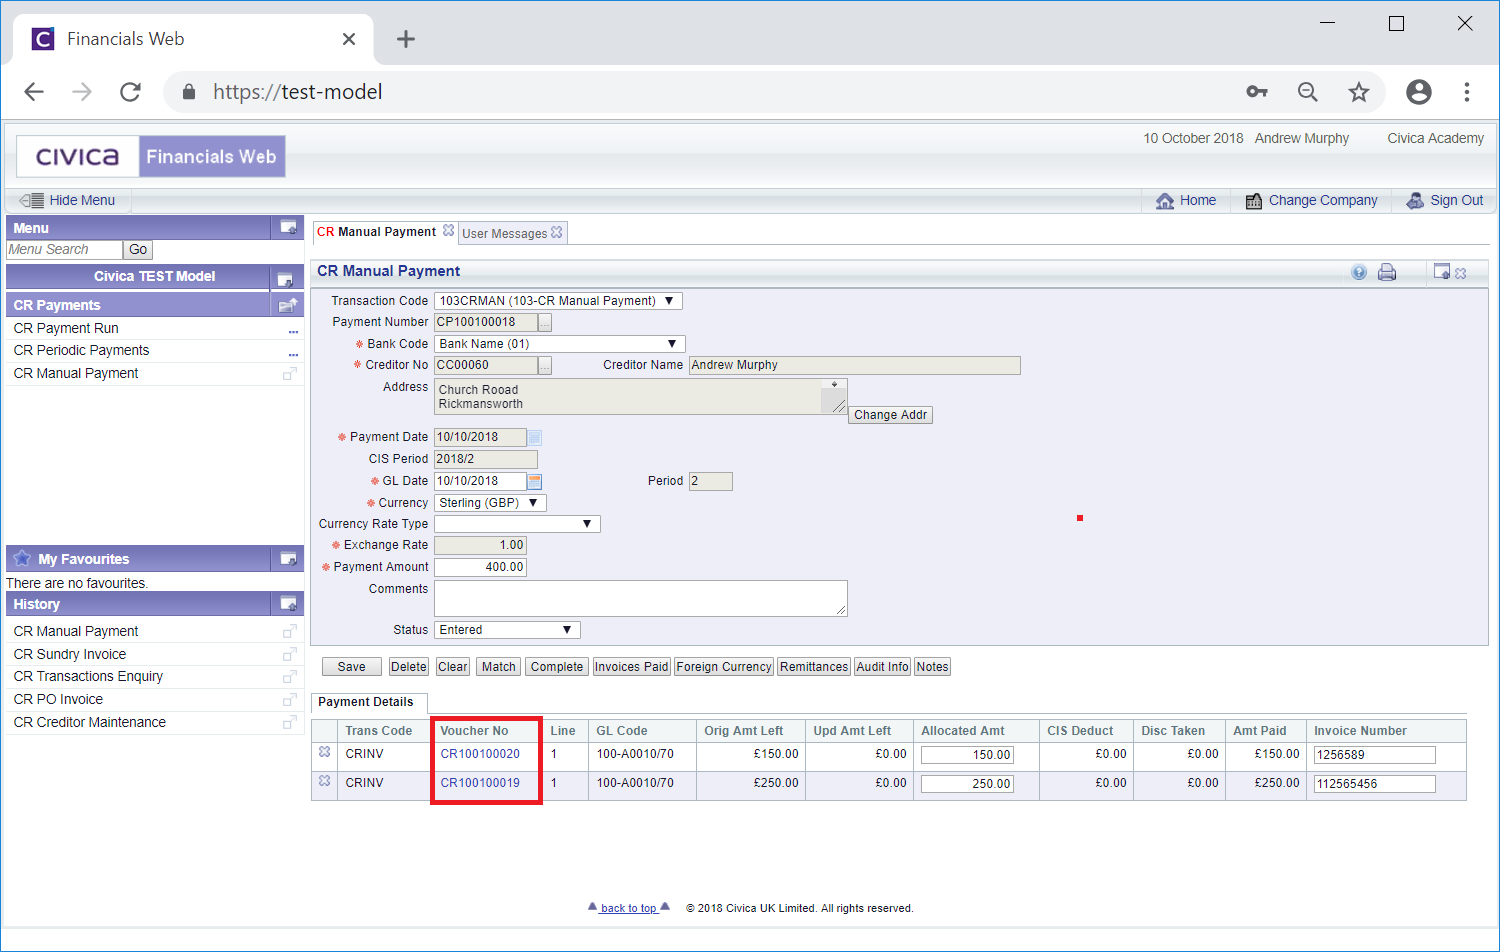Click the Delete button
This screenshot has width=1500, height=952.
(x=409, y=667)
